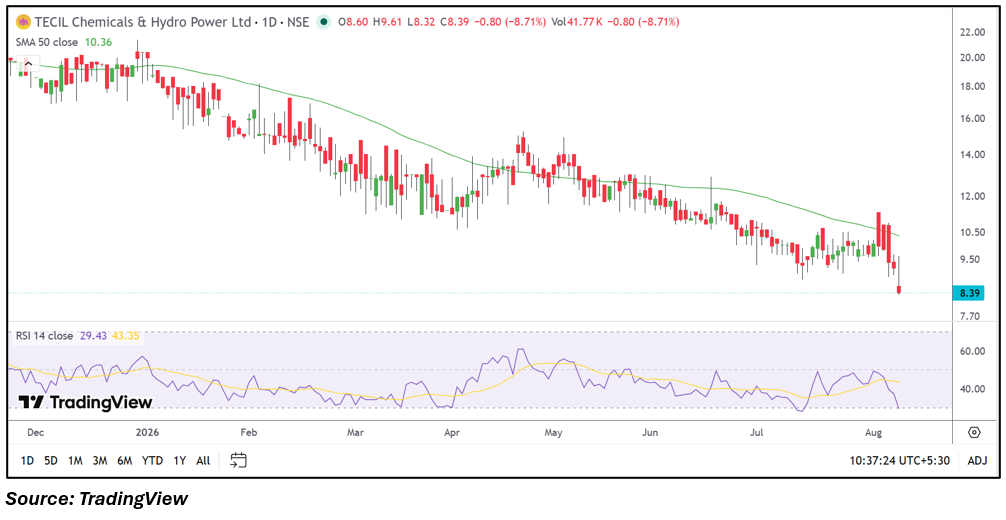Click the 7.70 price axis label
Screen dimensions: 1006x520
tap(970, 316)
